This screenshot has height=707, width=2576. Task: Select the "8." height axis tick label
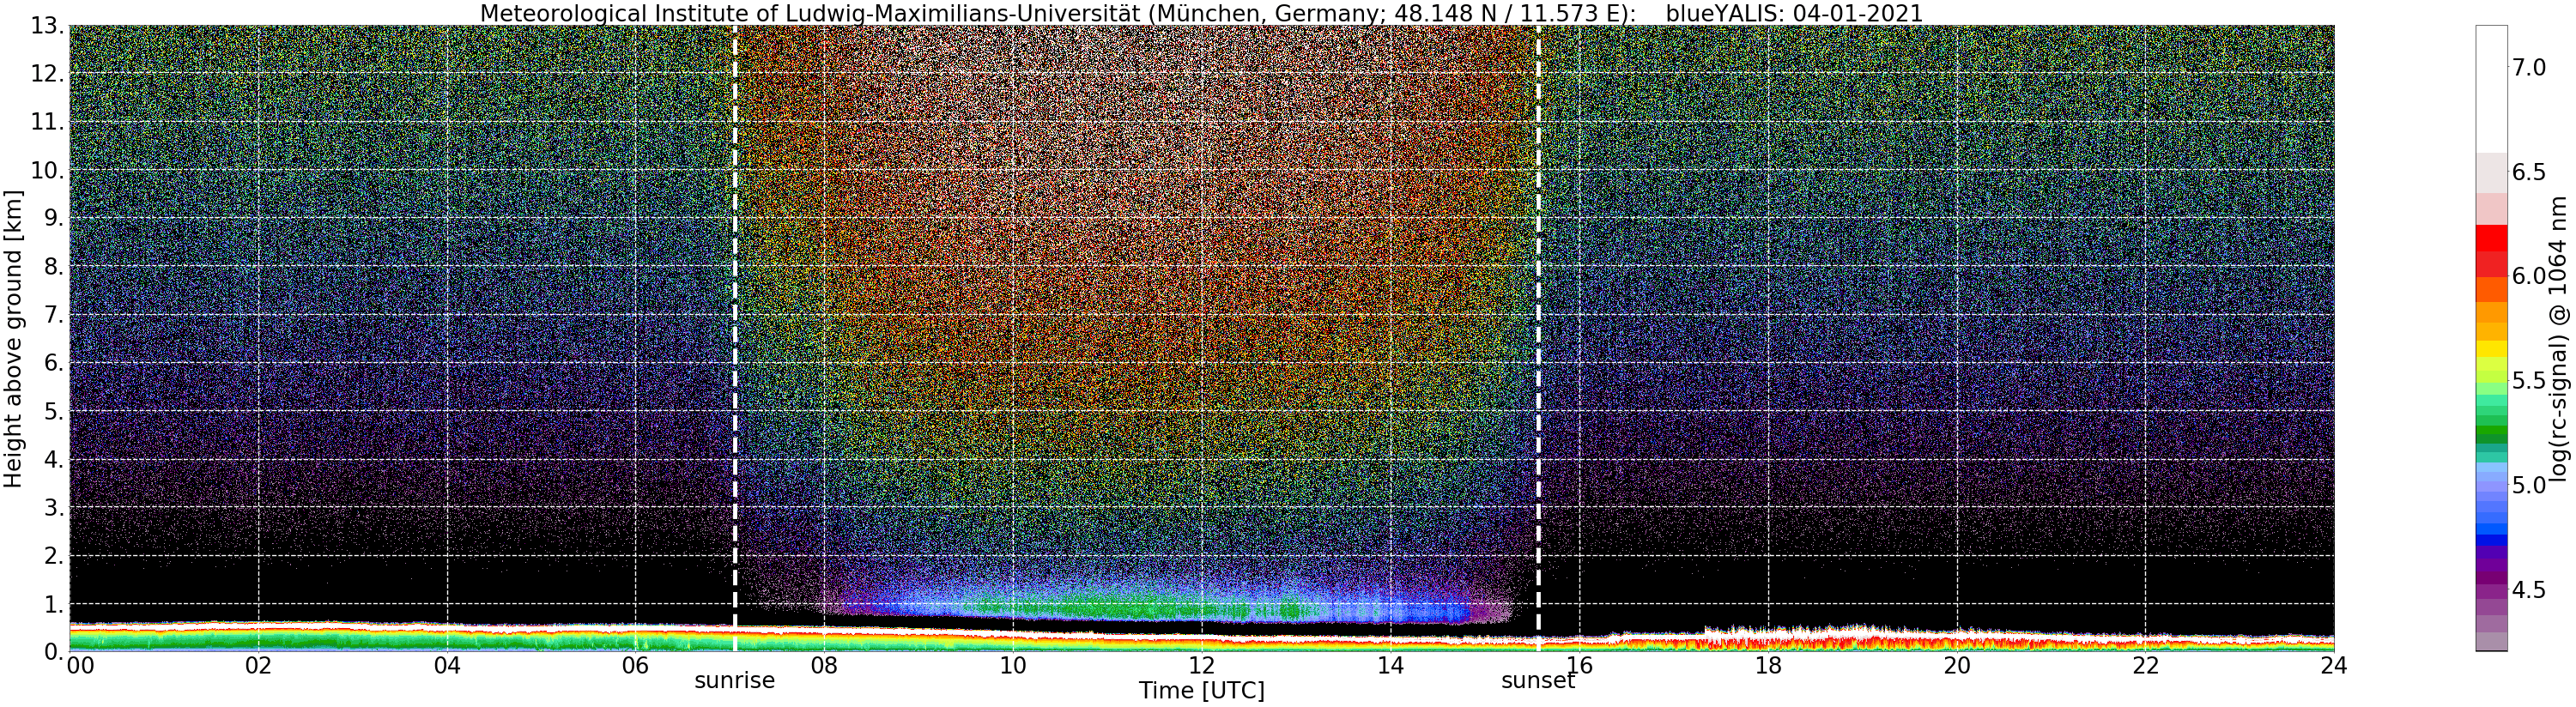[54, 267]
